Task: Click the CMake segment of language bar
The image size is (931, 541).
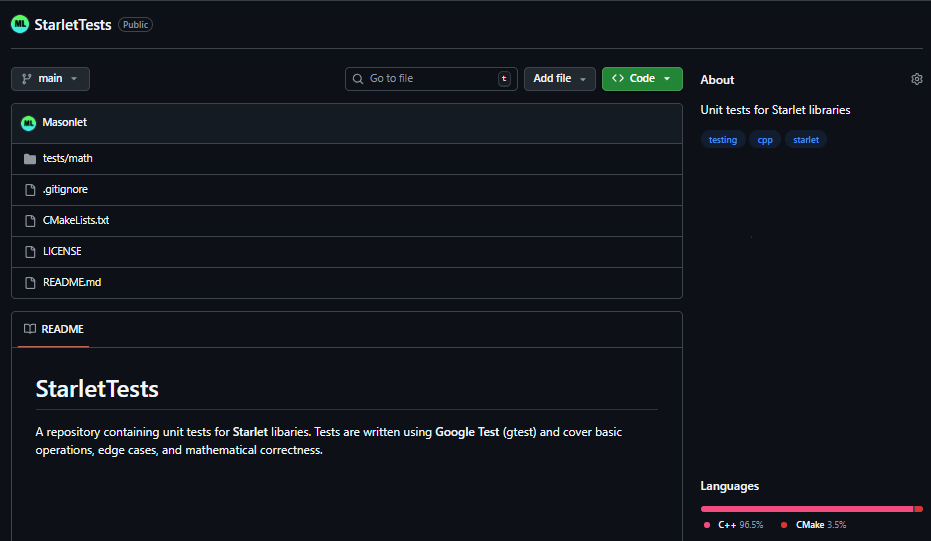Action: pos(919,509)
